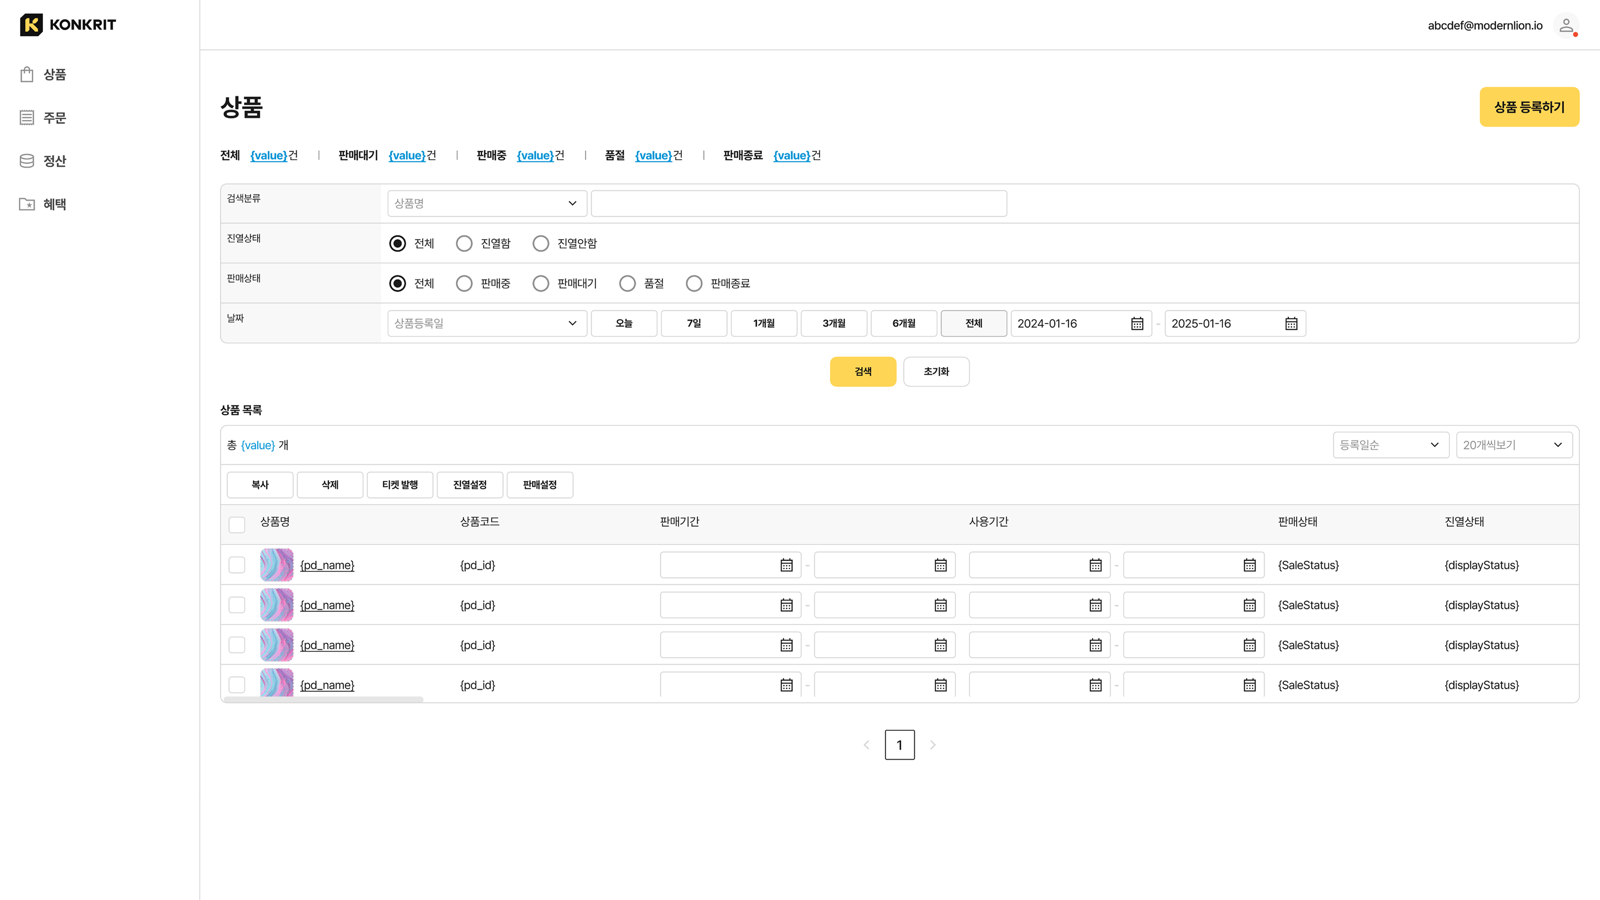Select 품절 sale status radio

pos(627,283)
